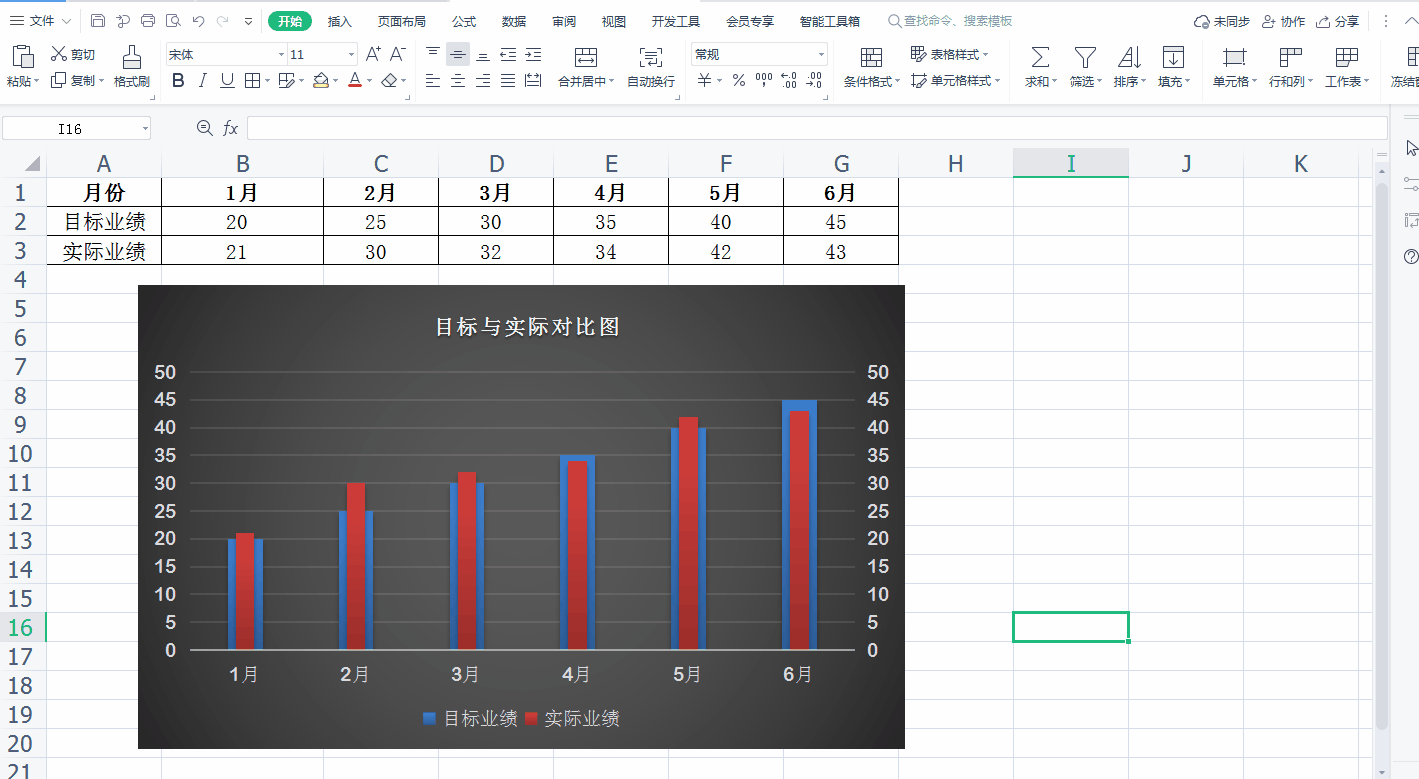Toggle horizontal Center alignment
The image size is (1419, 779).
pyautogui.click(x=458, y=81)
